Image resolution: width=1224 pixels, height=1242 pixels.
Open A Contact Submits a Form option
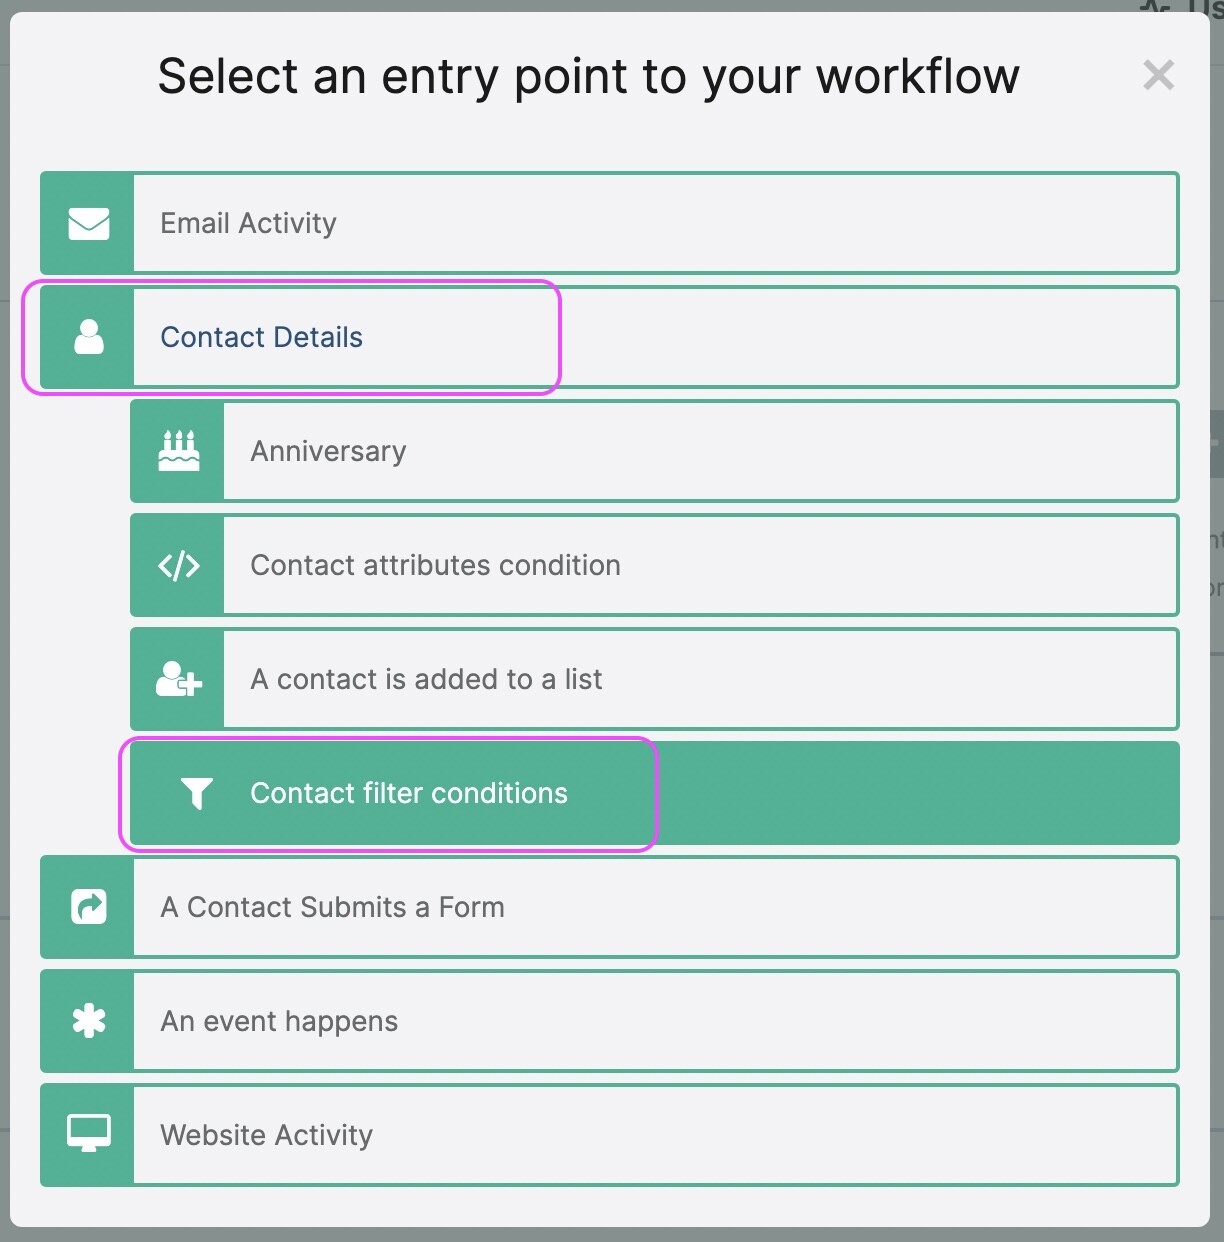(332, 907)
